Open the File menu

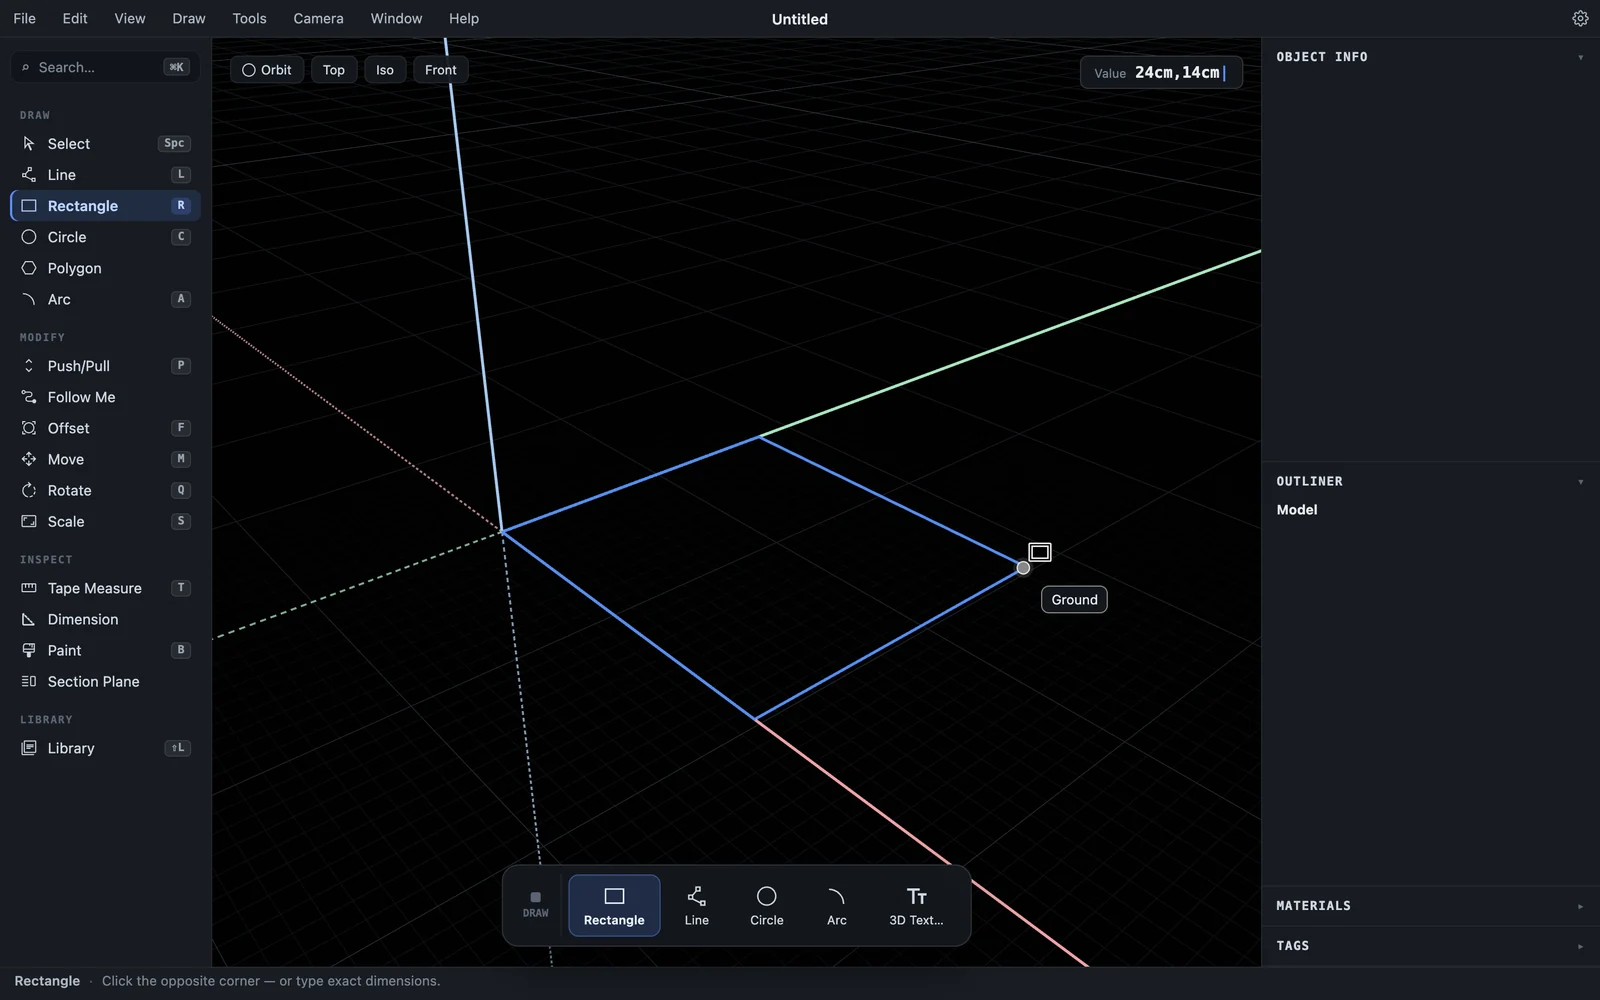pyautogui.click(x=24, y=18)
